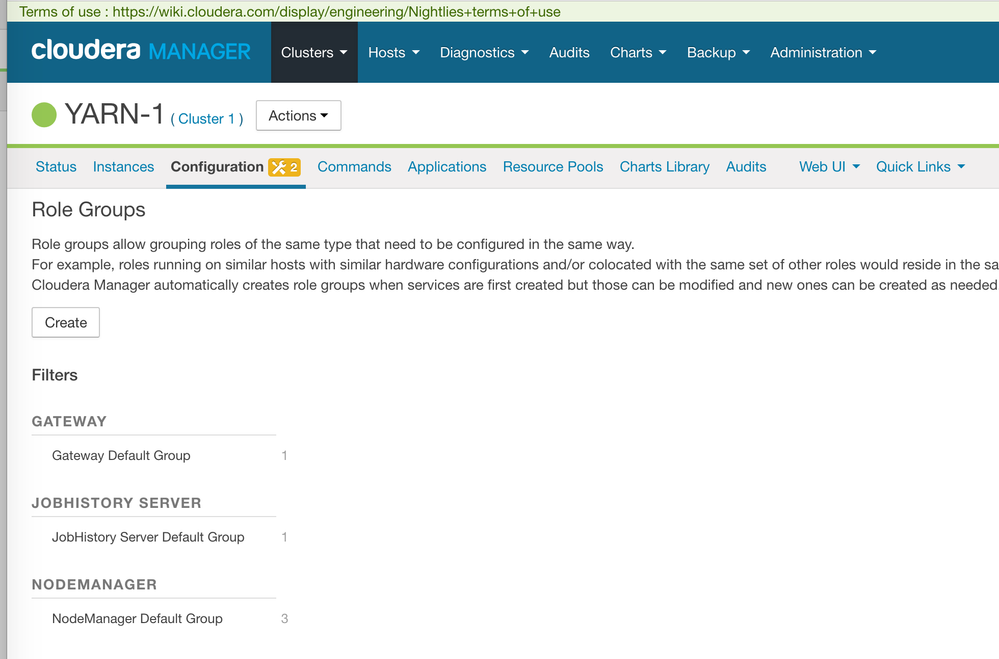This screenshot has width=999, height=659.
Task: Go to Audits in top navigation bar
Action: (569, 52)
